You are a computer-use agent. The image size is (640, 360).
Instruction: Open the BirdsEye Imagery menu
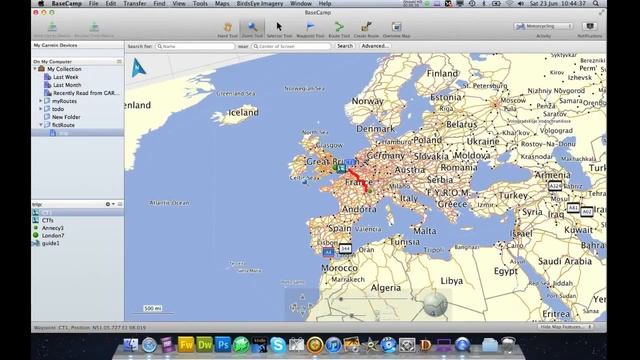[x=260, y=3]
